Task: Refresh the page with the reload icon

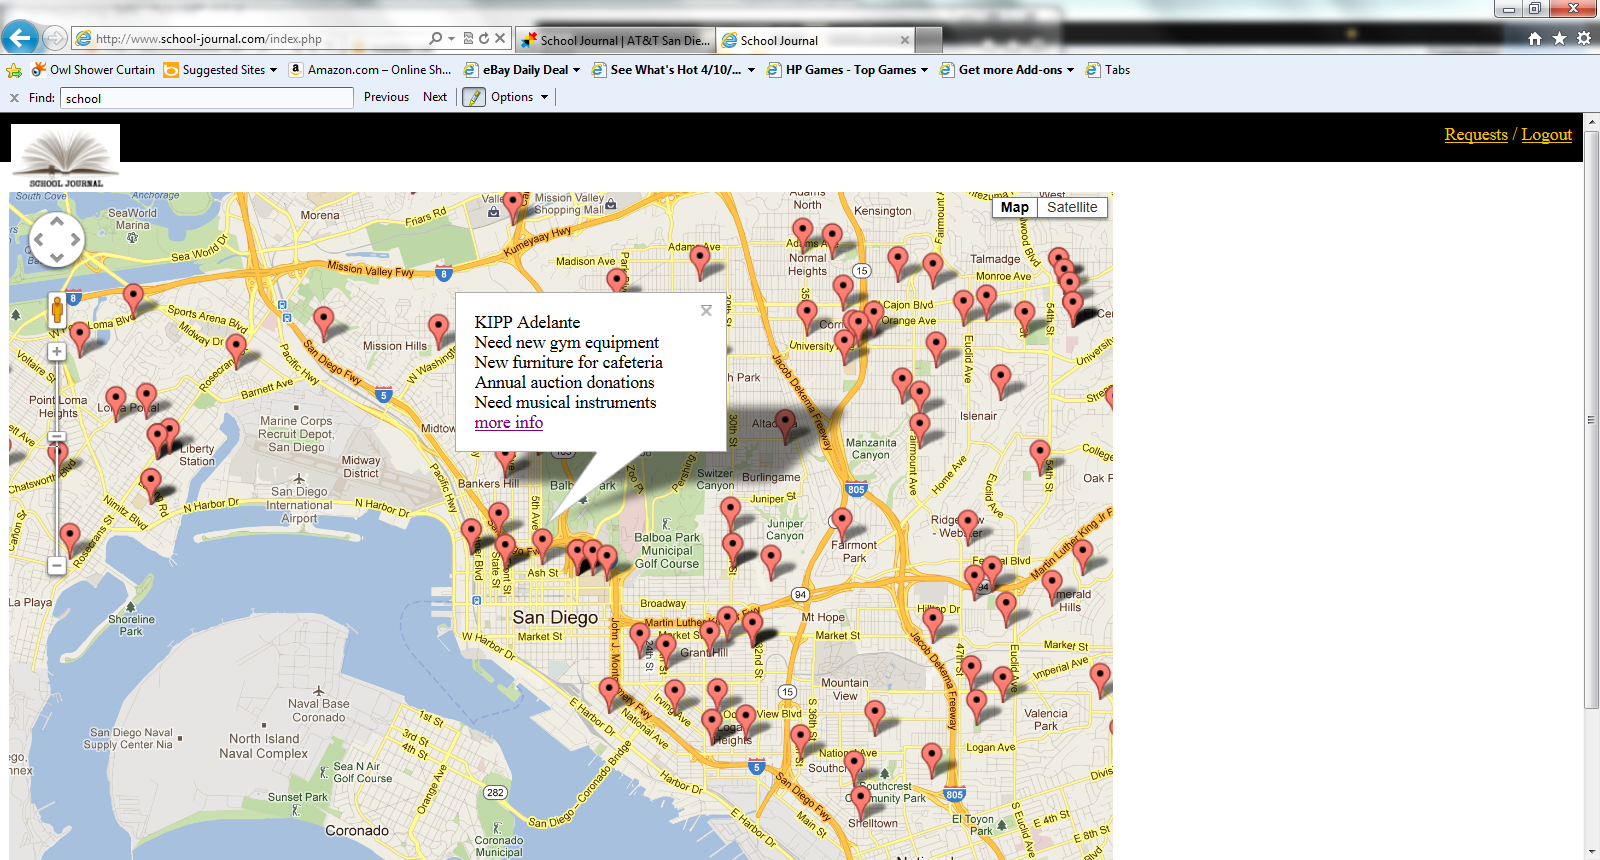Action: 484,39
